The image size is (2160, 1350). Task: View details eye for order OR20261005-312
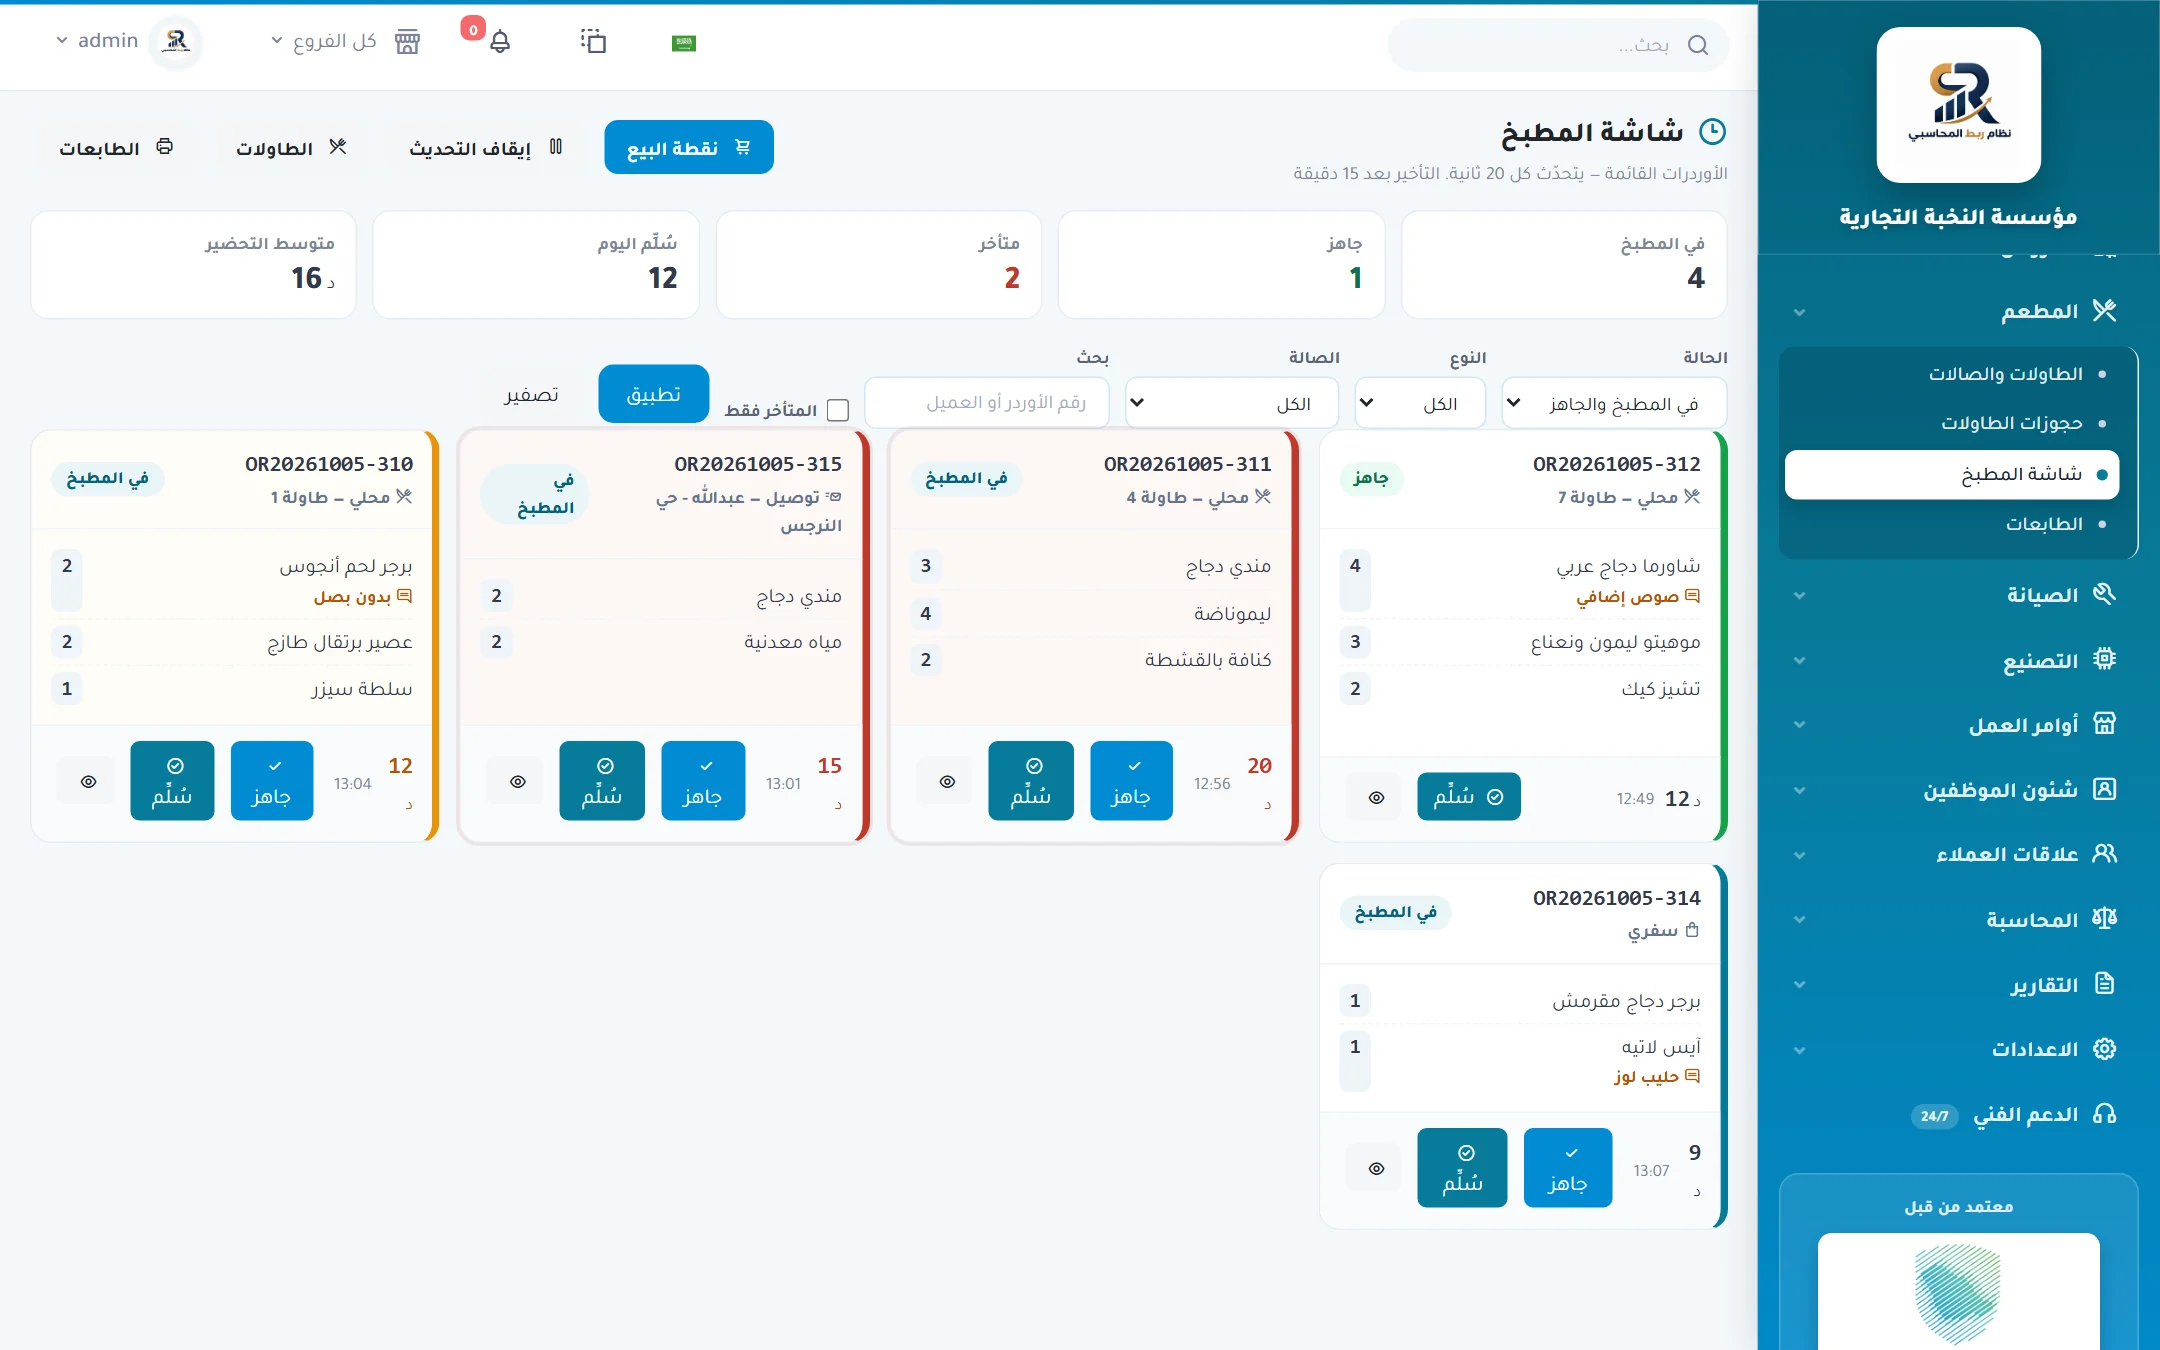click(1376, 797)
